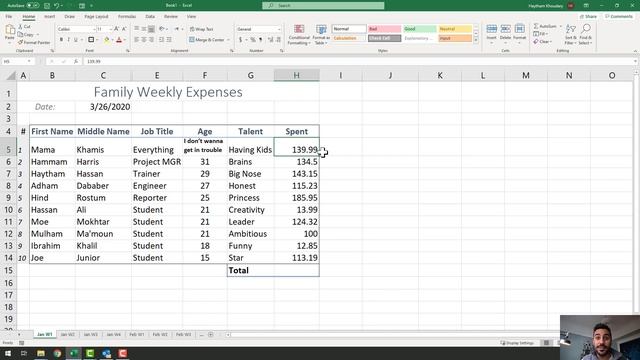This screenshot has width=640, height=360.
Task: Toggle Underline formatting
Action: point(76,40)
